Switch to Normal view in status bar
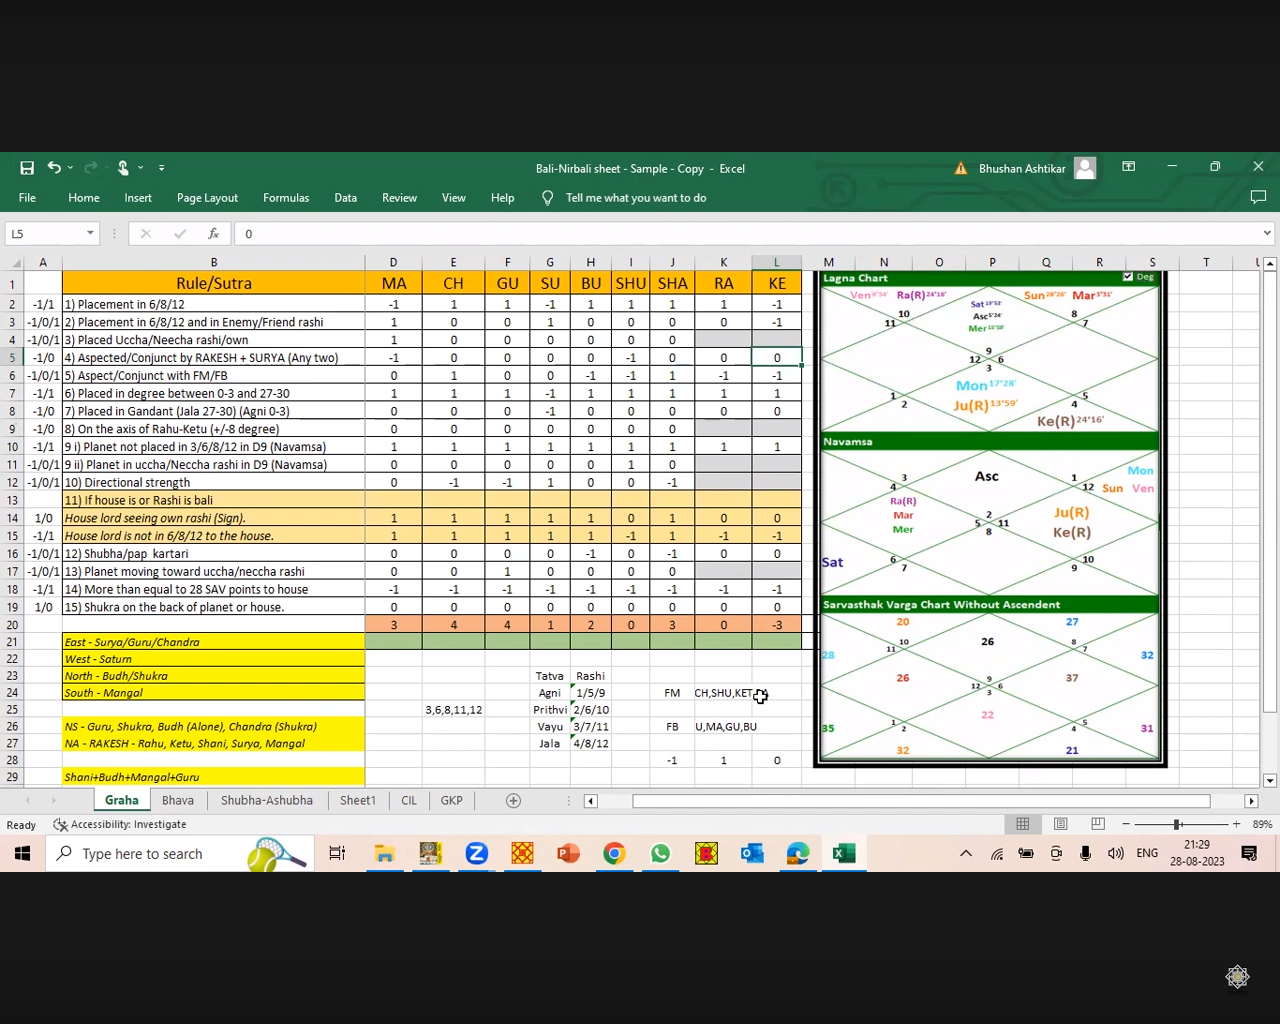 point(1022,824)
